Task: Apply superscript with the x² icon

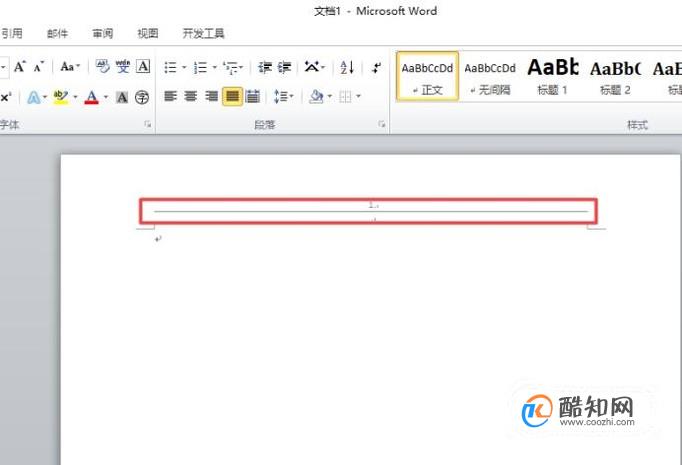Action: 6,97
